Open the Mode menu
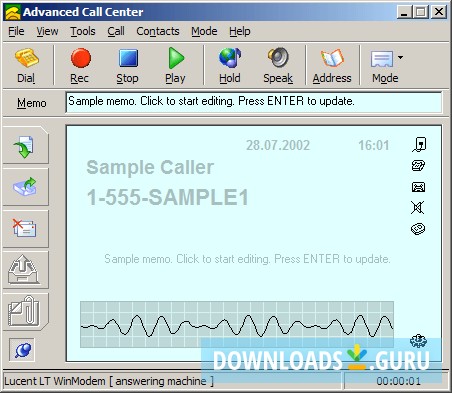 click(204, 31)
